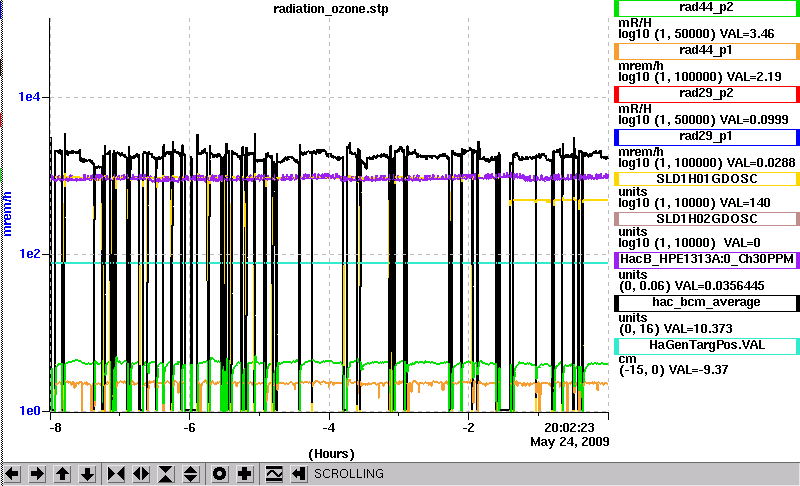The image size is (800, 486).
Task: Click the VAL=0 readout for SLD1H02GDOSC
Action: pyautogui.click(x=742, y=243)
